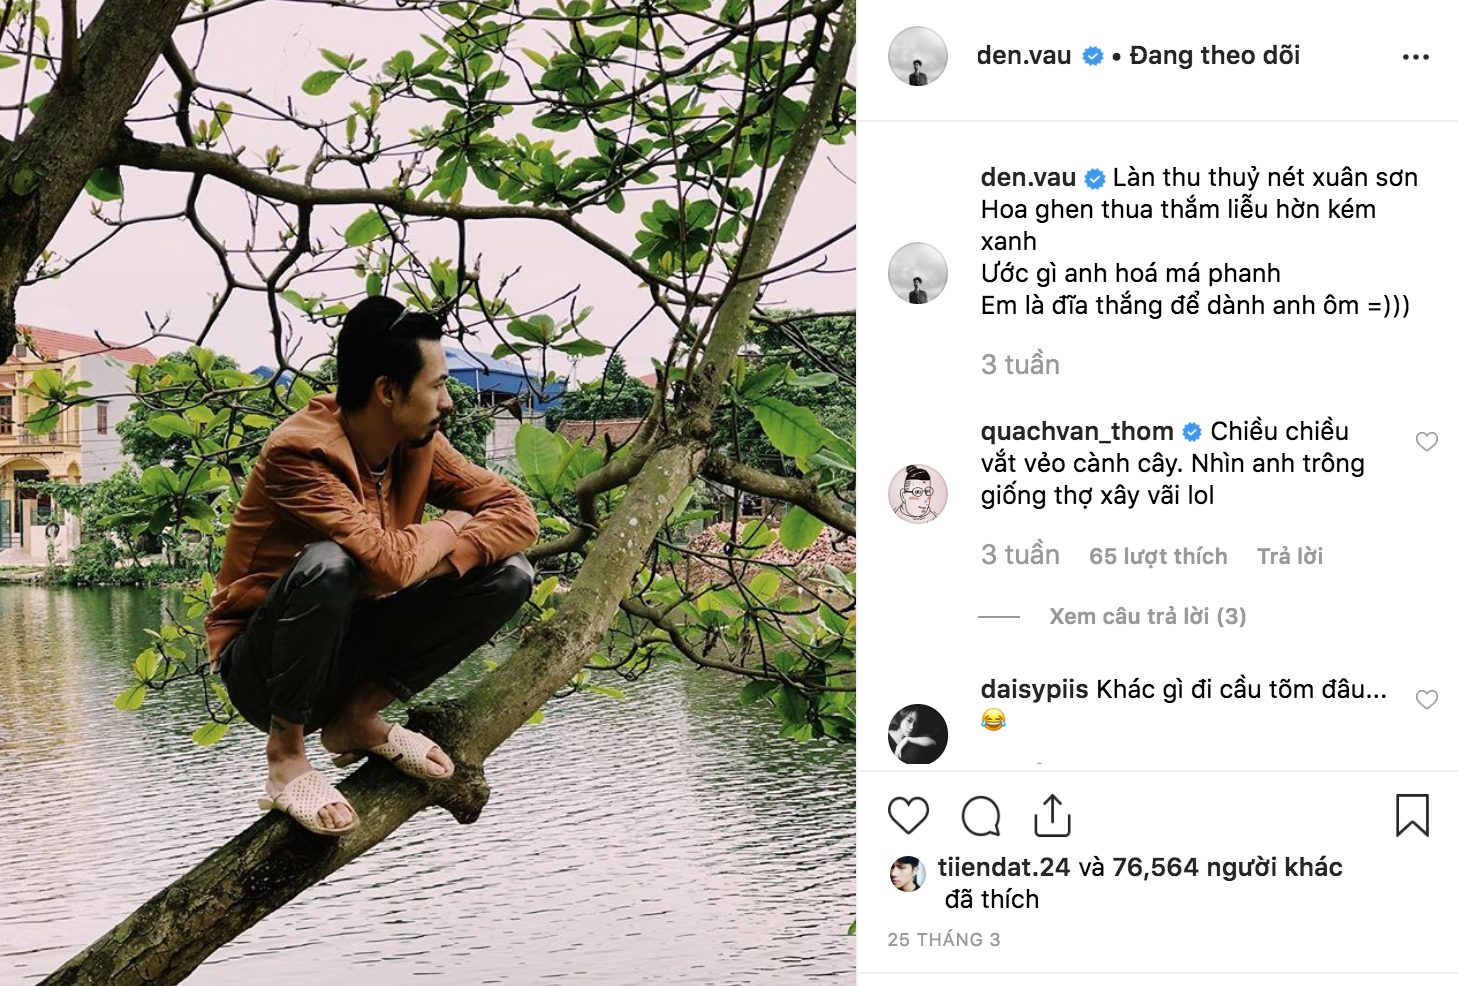The image size is (1458, 986).
Task: Bookmark this post with the save icon
Action: pos(1412,816)
